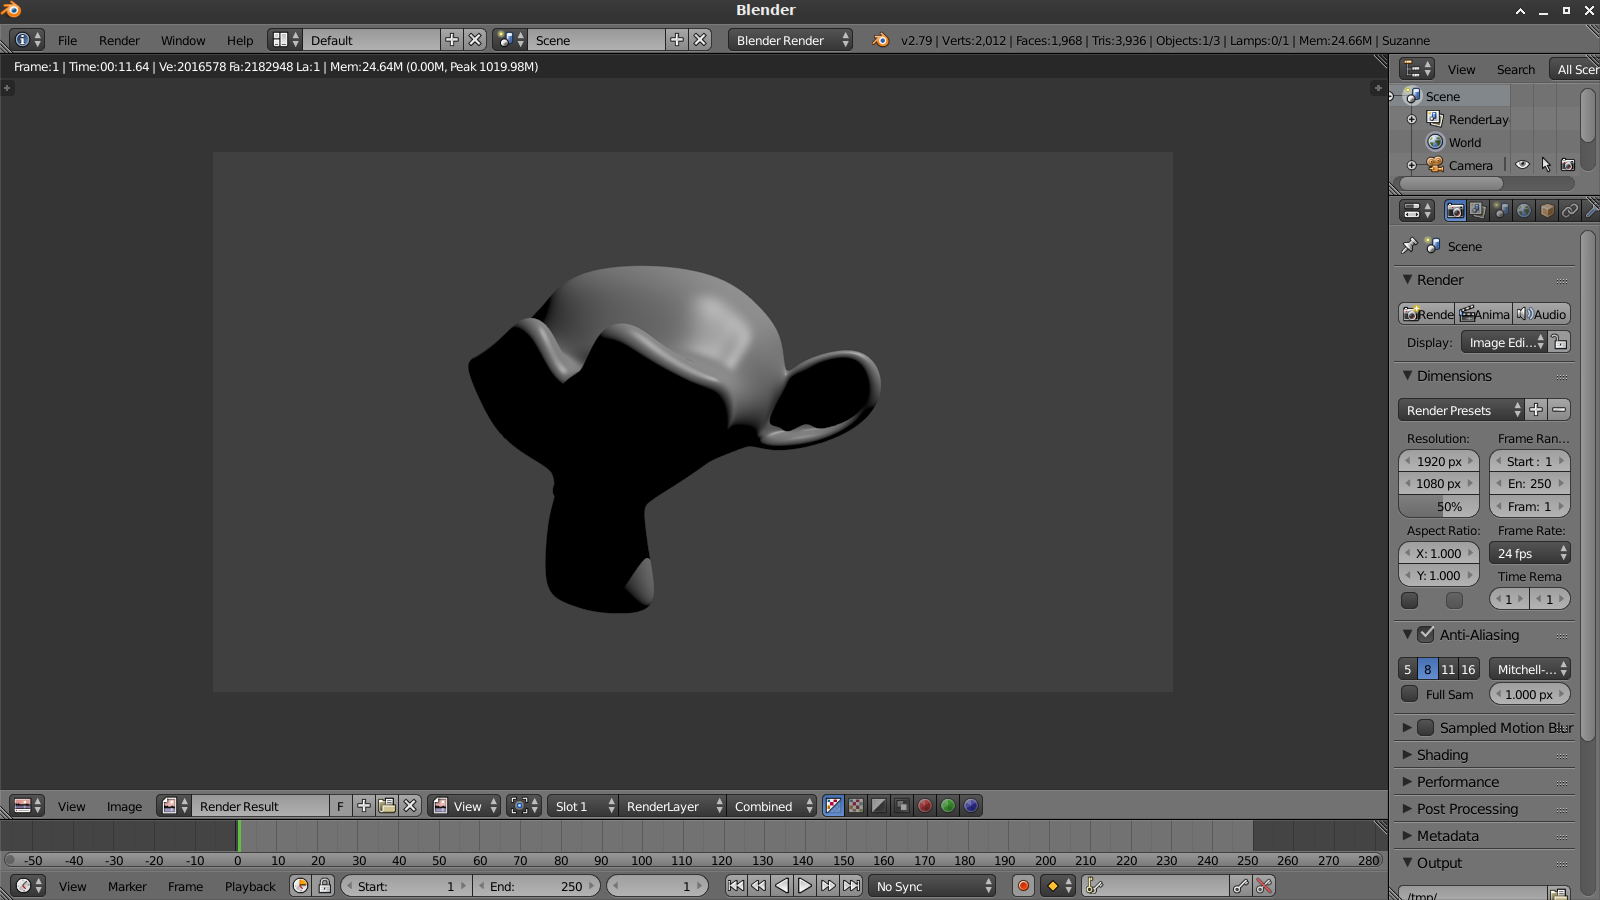Show only the blue channel
The image size is (1600, 900).
click(x=971, y=806)
